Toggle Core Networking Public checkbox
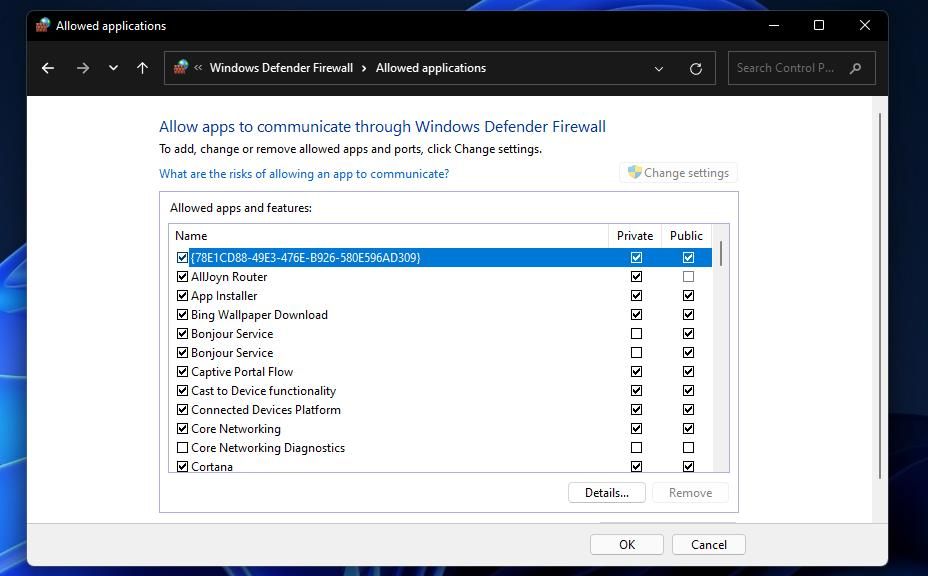 tap(688, 429)
